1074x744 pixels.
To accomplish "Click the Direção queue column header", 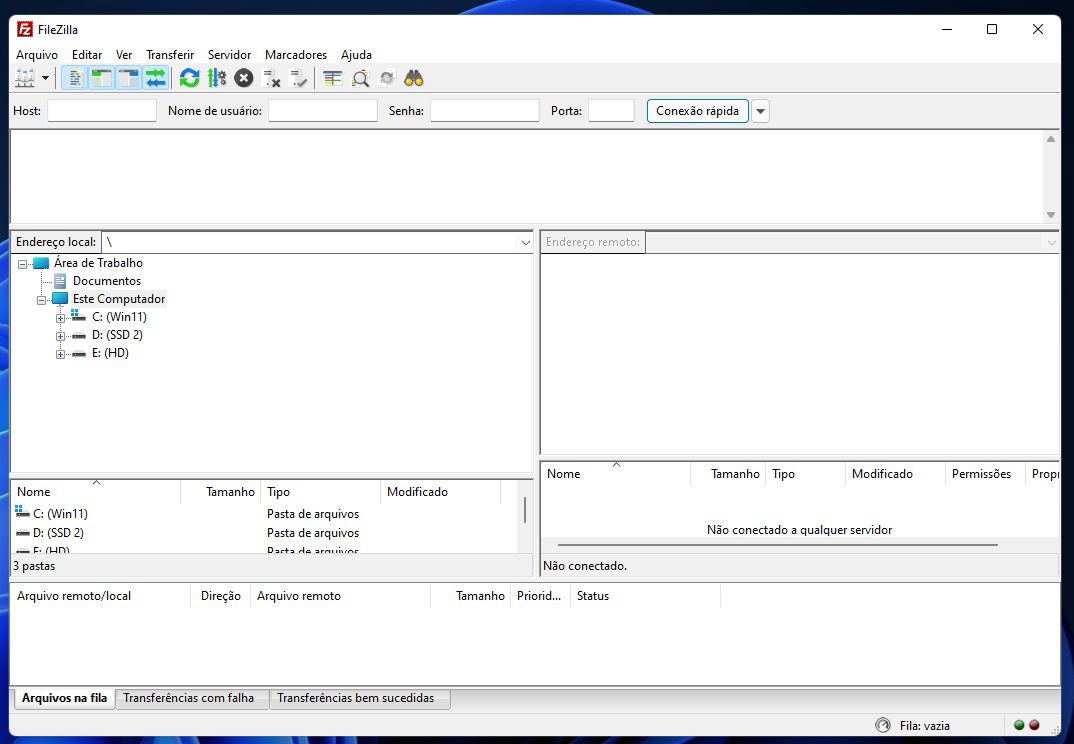I will [x=221, y=595].
